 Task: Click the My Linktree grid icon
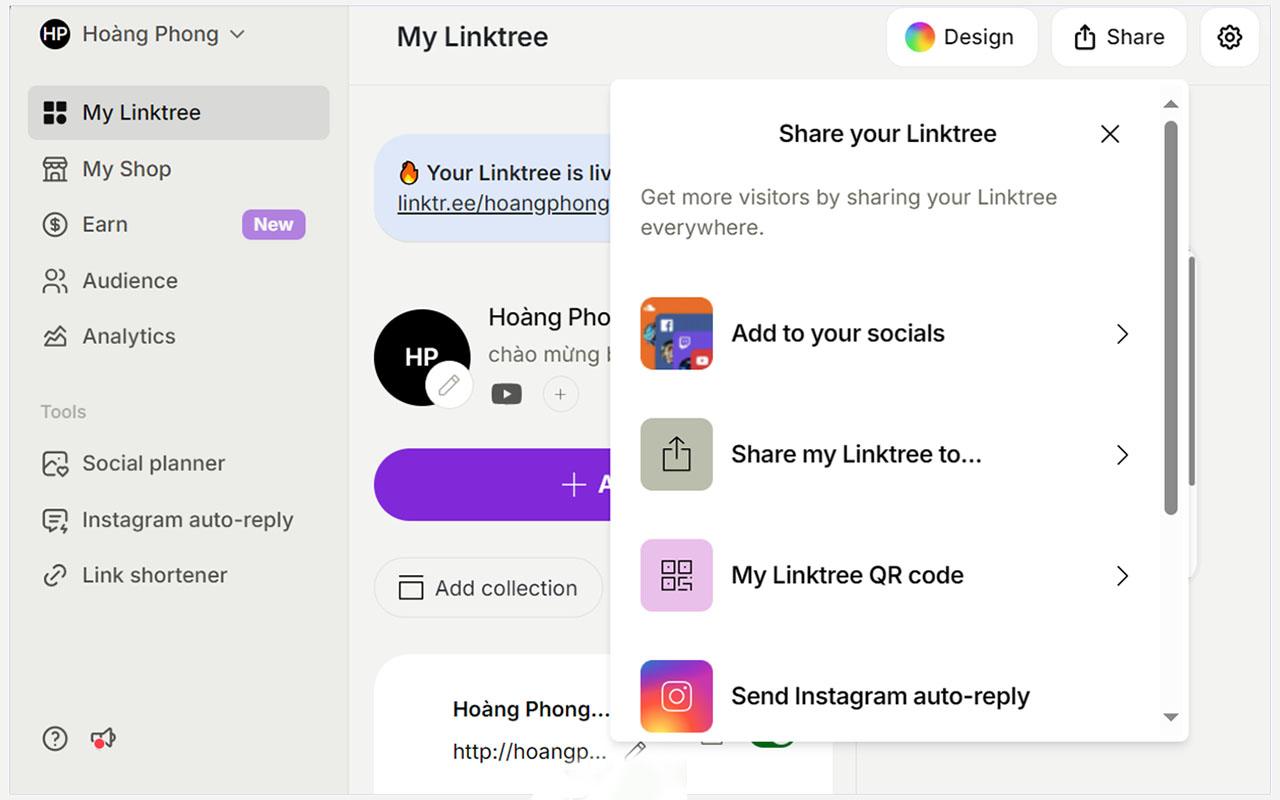click(55, 113)
